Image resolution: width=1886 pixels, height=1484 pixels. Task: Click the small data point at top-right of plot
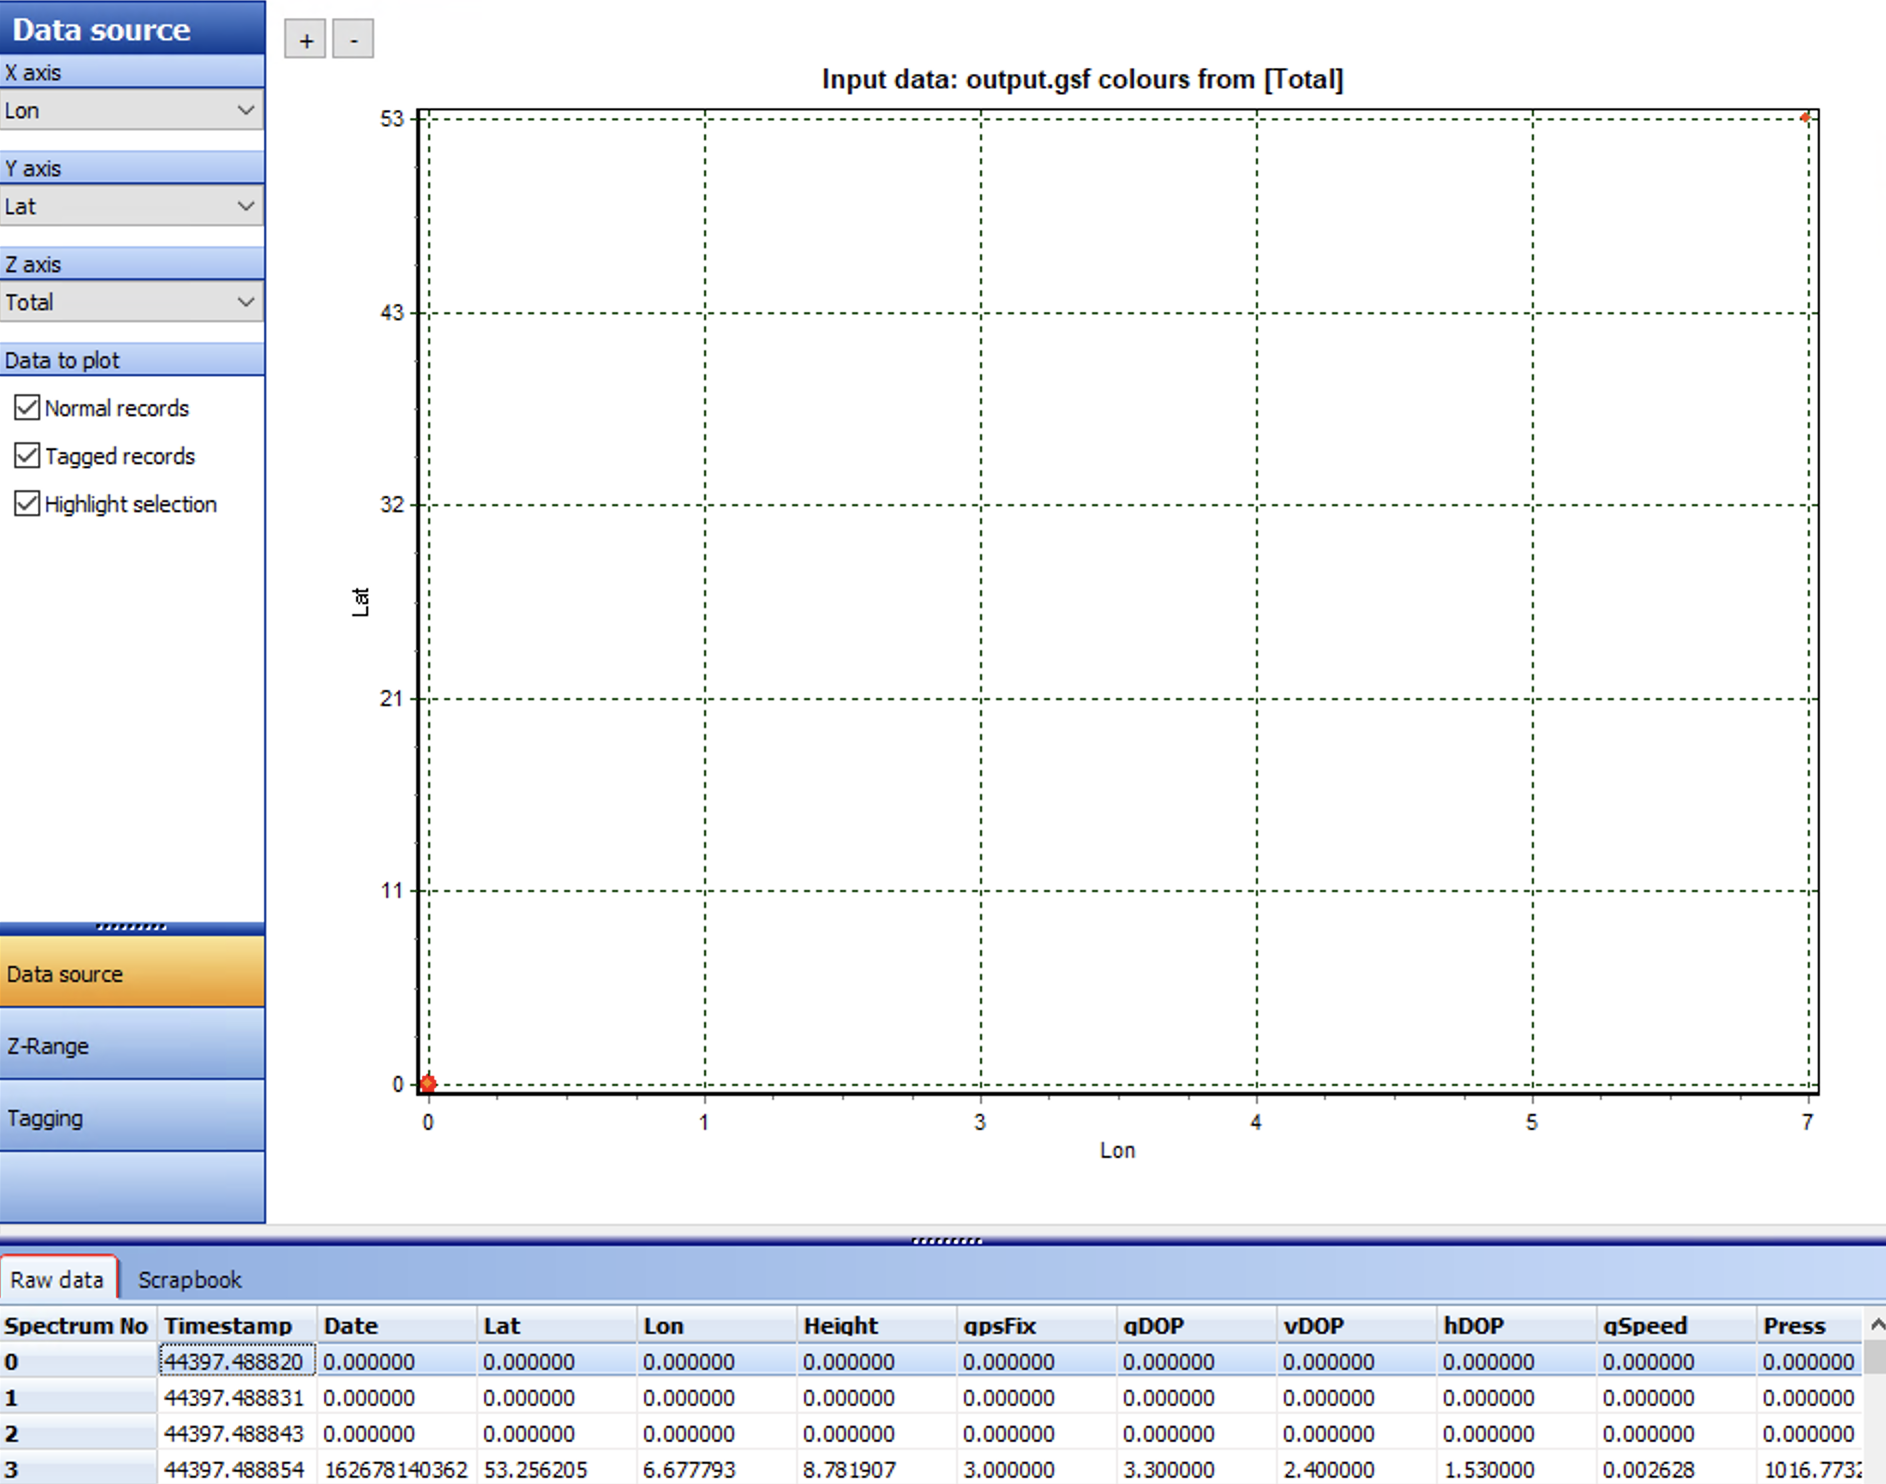pyautogui.click(x=1805, y=118)
